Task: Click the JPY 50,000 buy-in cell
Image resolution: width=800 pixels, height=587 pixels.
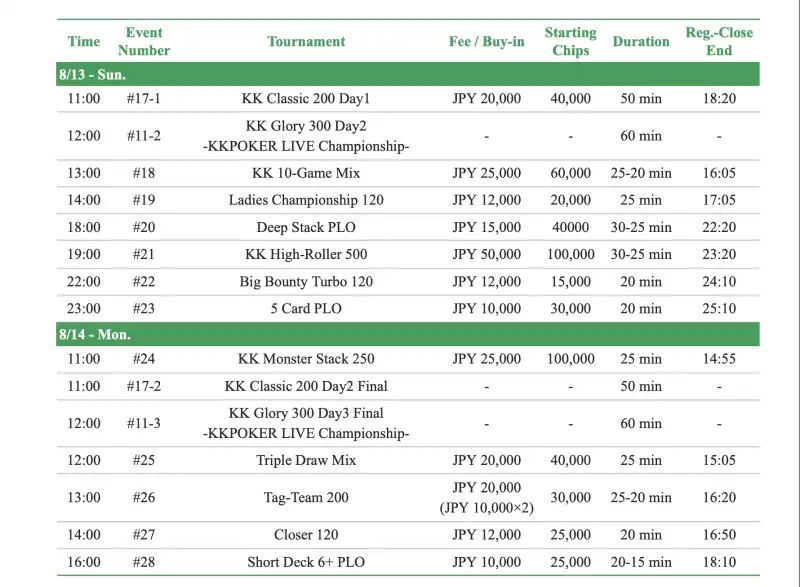Action: click(486, 254)
